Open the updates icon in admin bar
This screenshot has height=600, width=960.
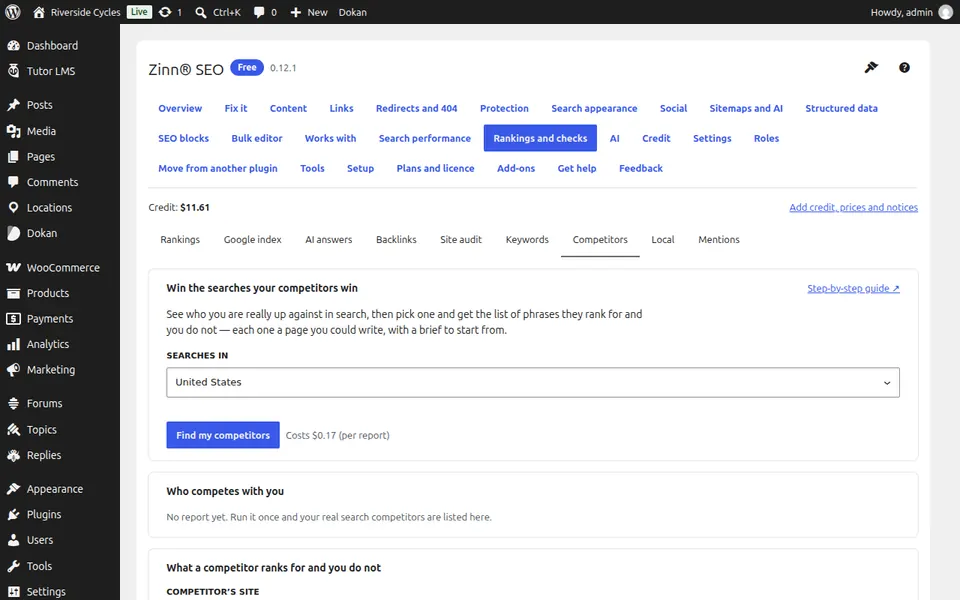point(165,12)
